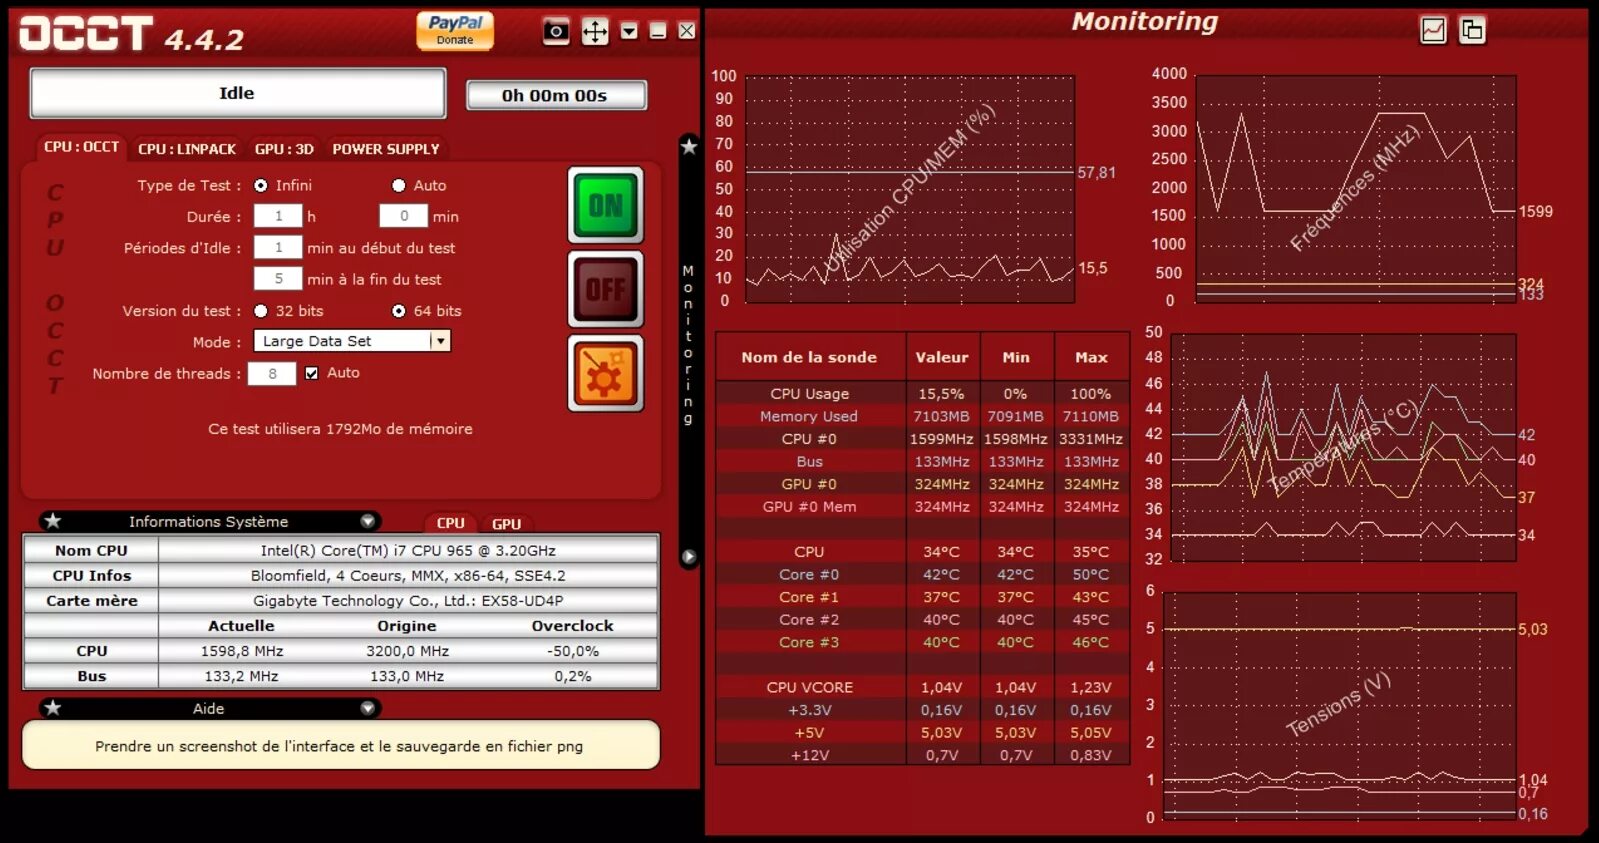Viewport: 1599px width, 843px height.
Task: Select the Memory Used sensor row
Action: (922, 416)
